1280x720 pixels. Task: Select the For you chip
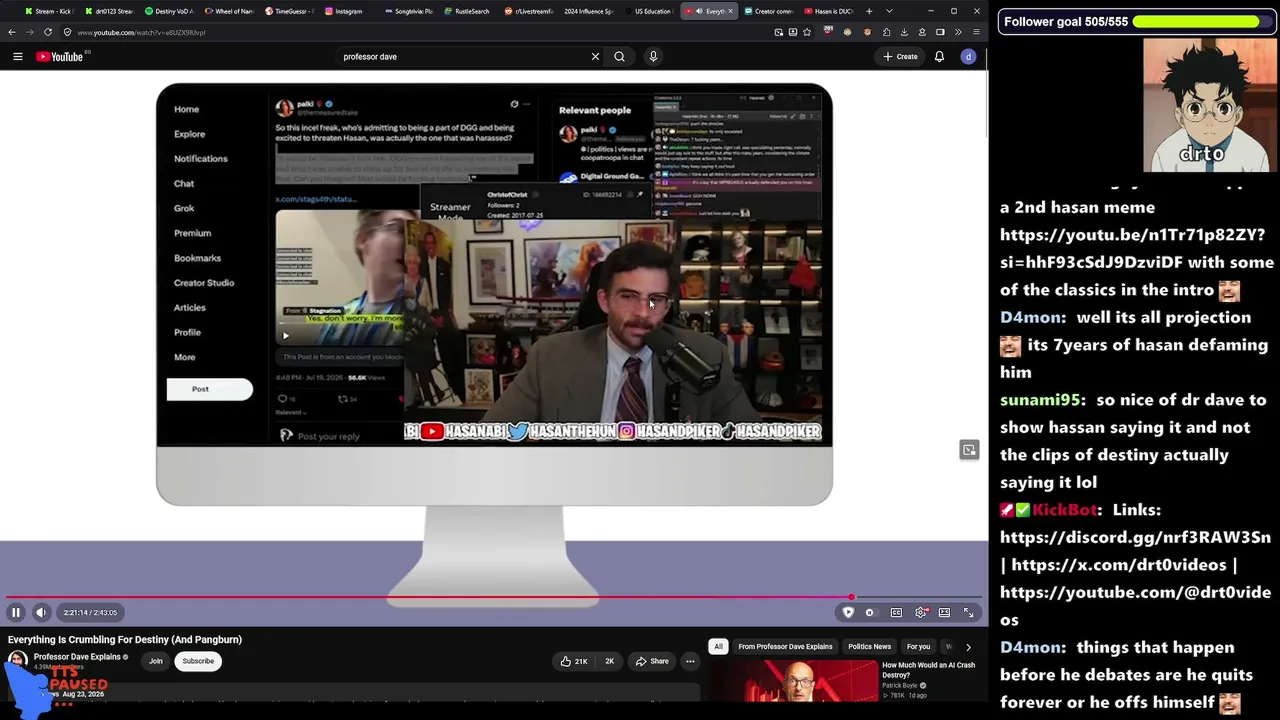(918, 647)
